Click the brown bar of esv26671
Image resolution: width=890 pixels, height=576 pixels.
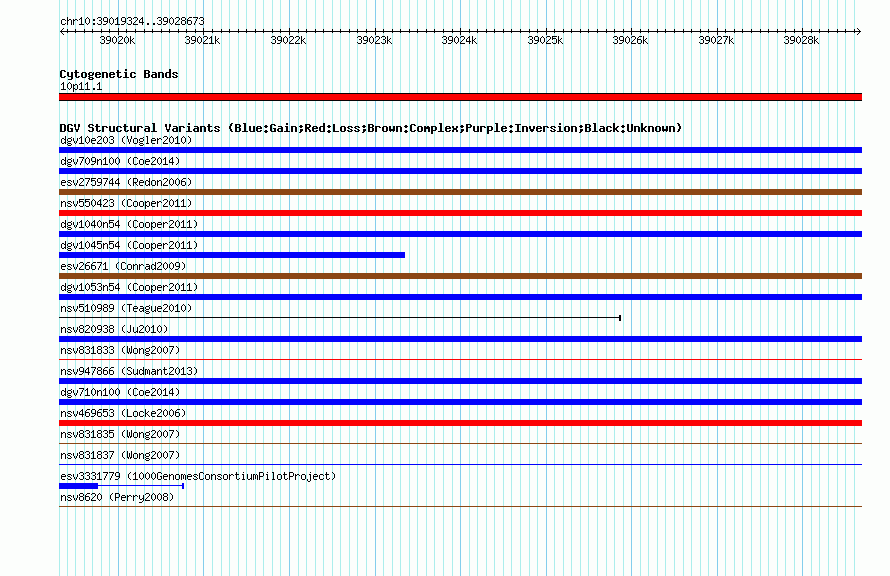[x=460, y=276]
